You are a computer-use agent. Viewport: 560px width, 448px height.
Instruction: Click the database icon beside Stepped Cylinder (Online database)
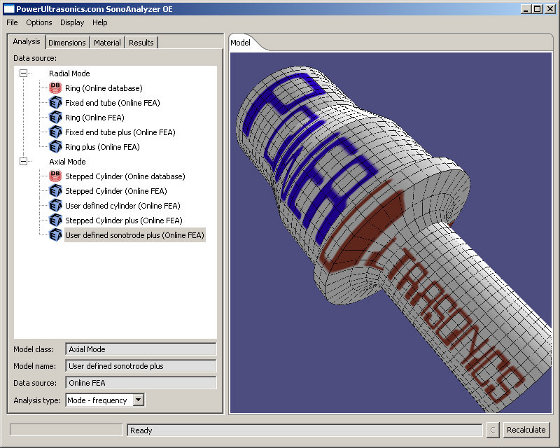[x=55, y=176]
